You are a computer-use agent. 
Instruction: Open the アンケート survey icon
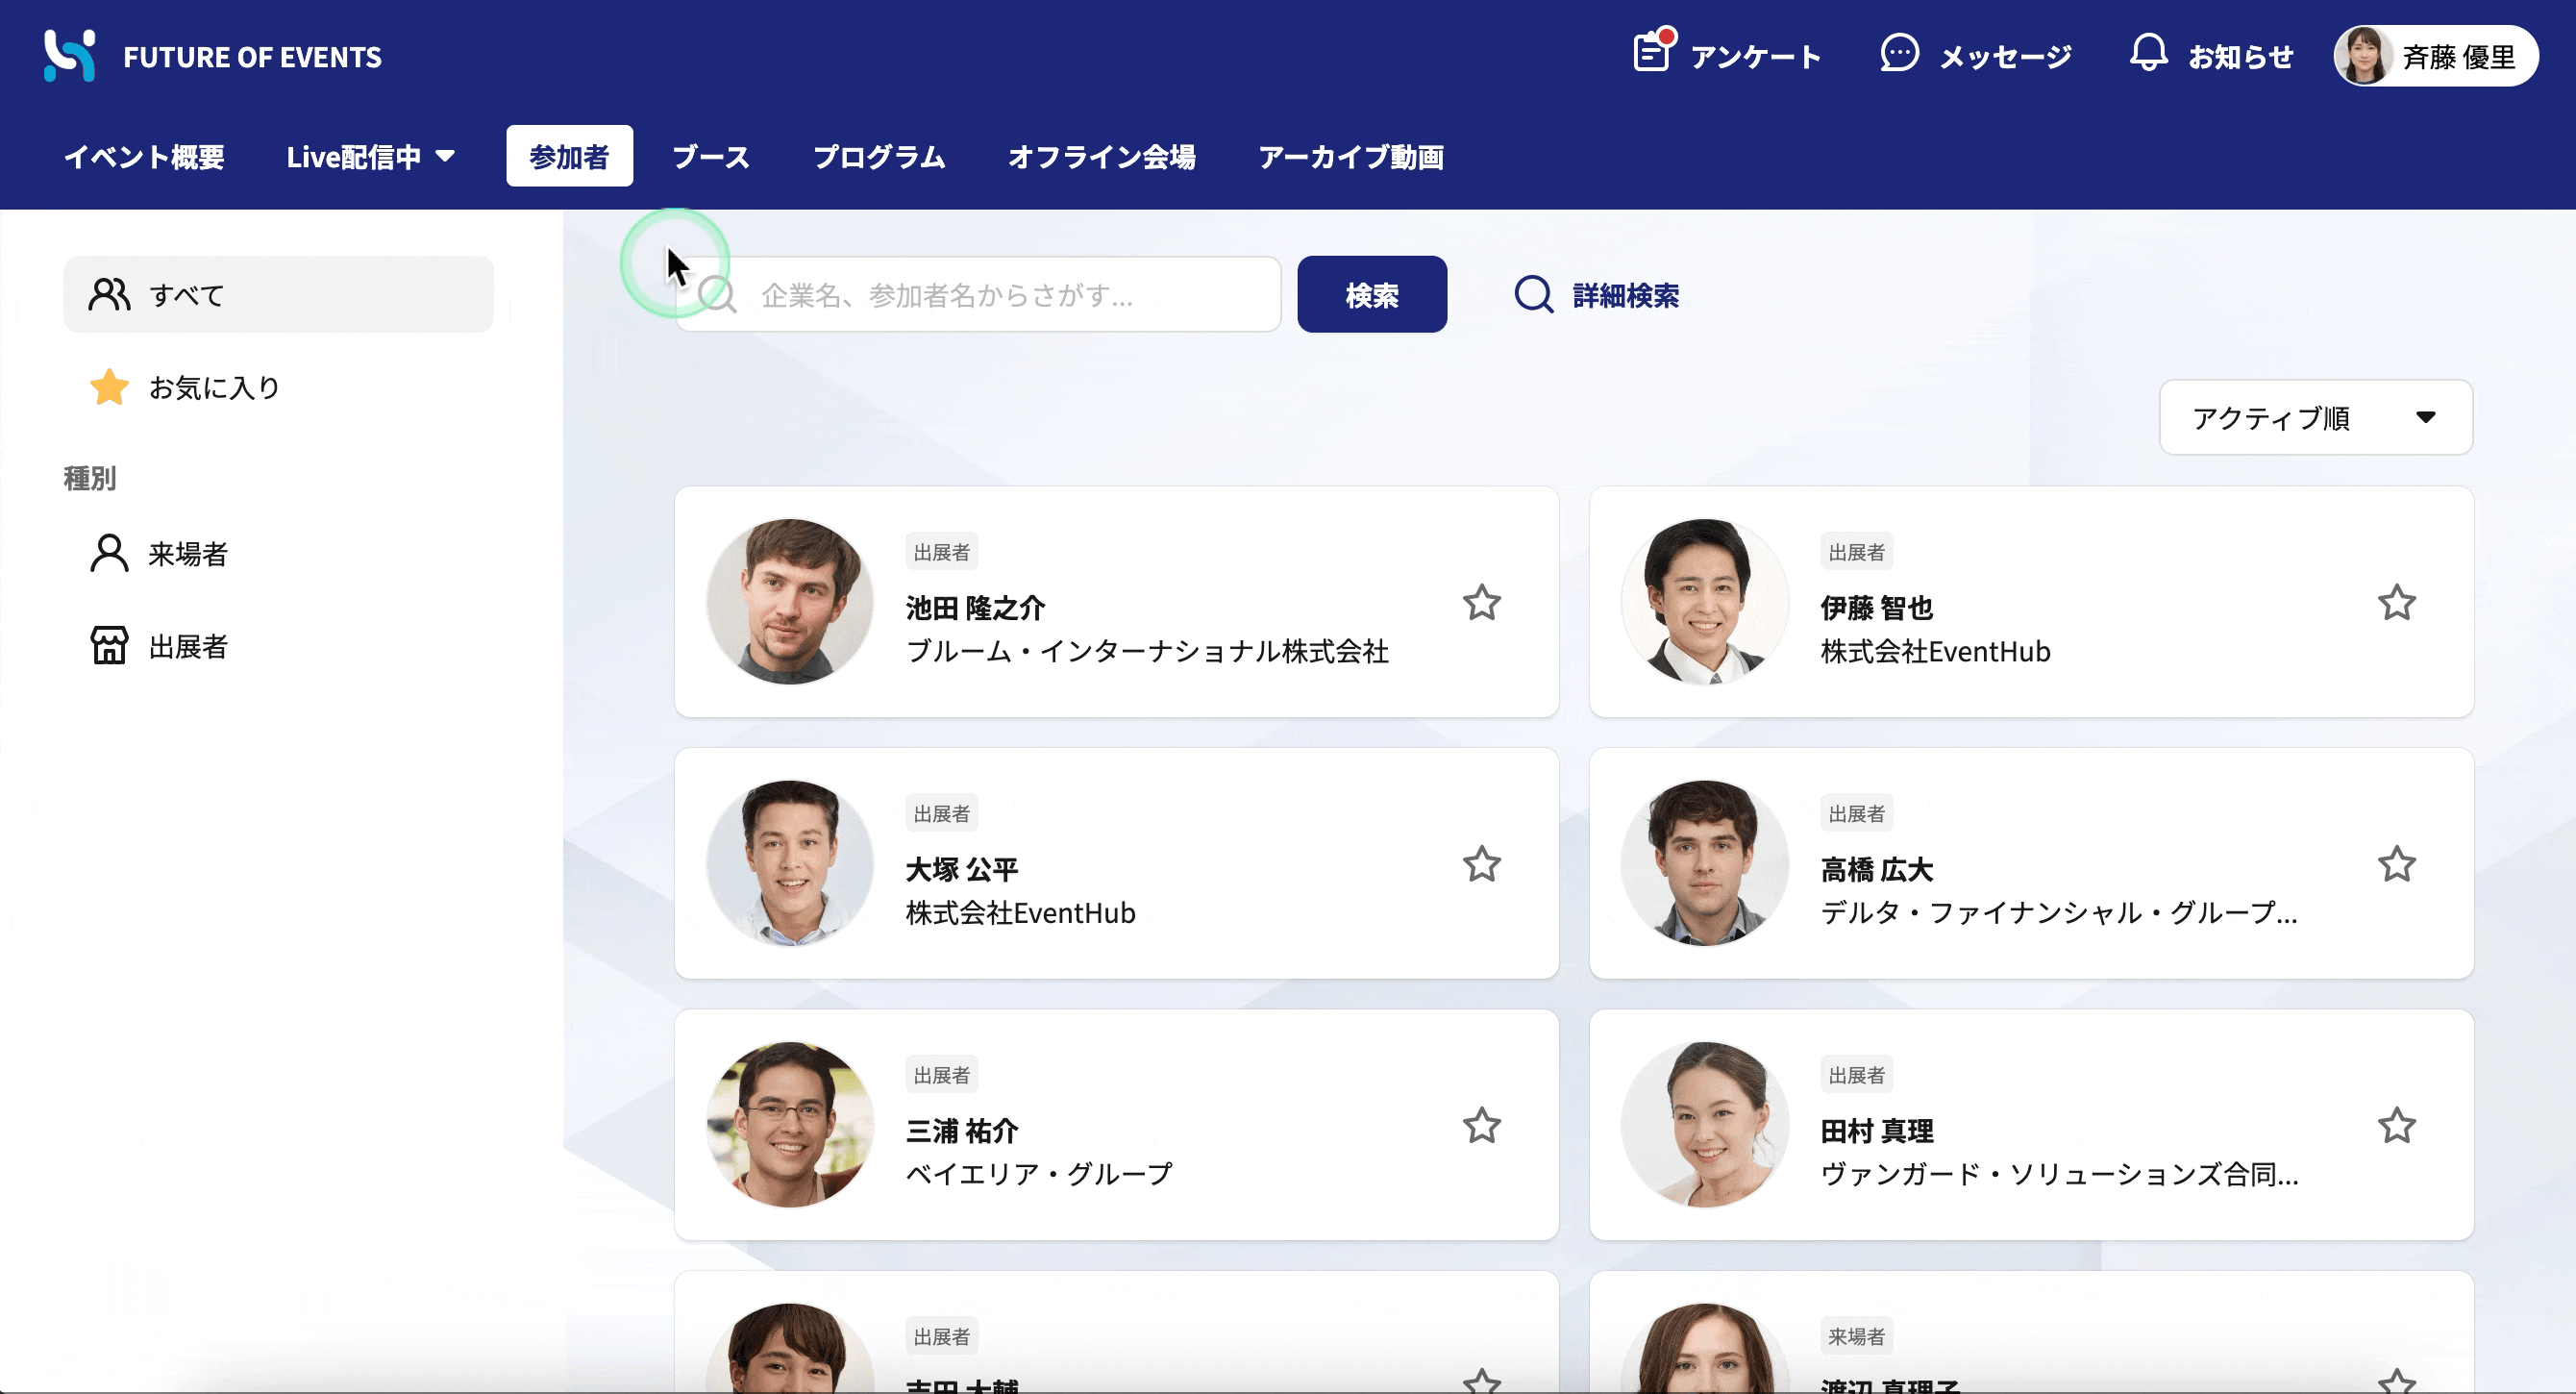(1653, 51)
